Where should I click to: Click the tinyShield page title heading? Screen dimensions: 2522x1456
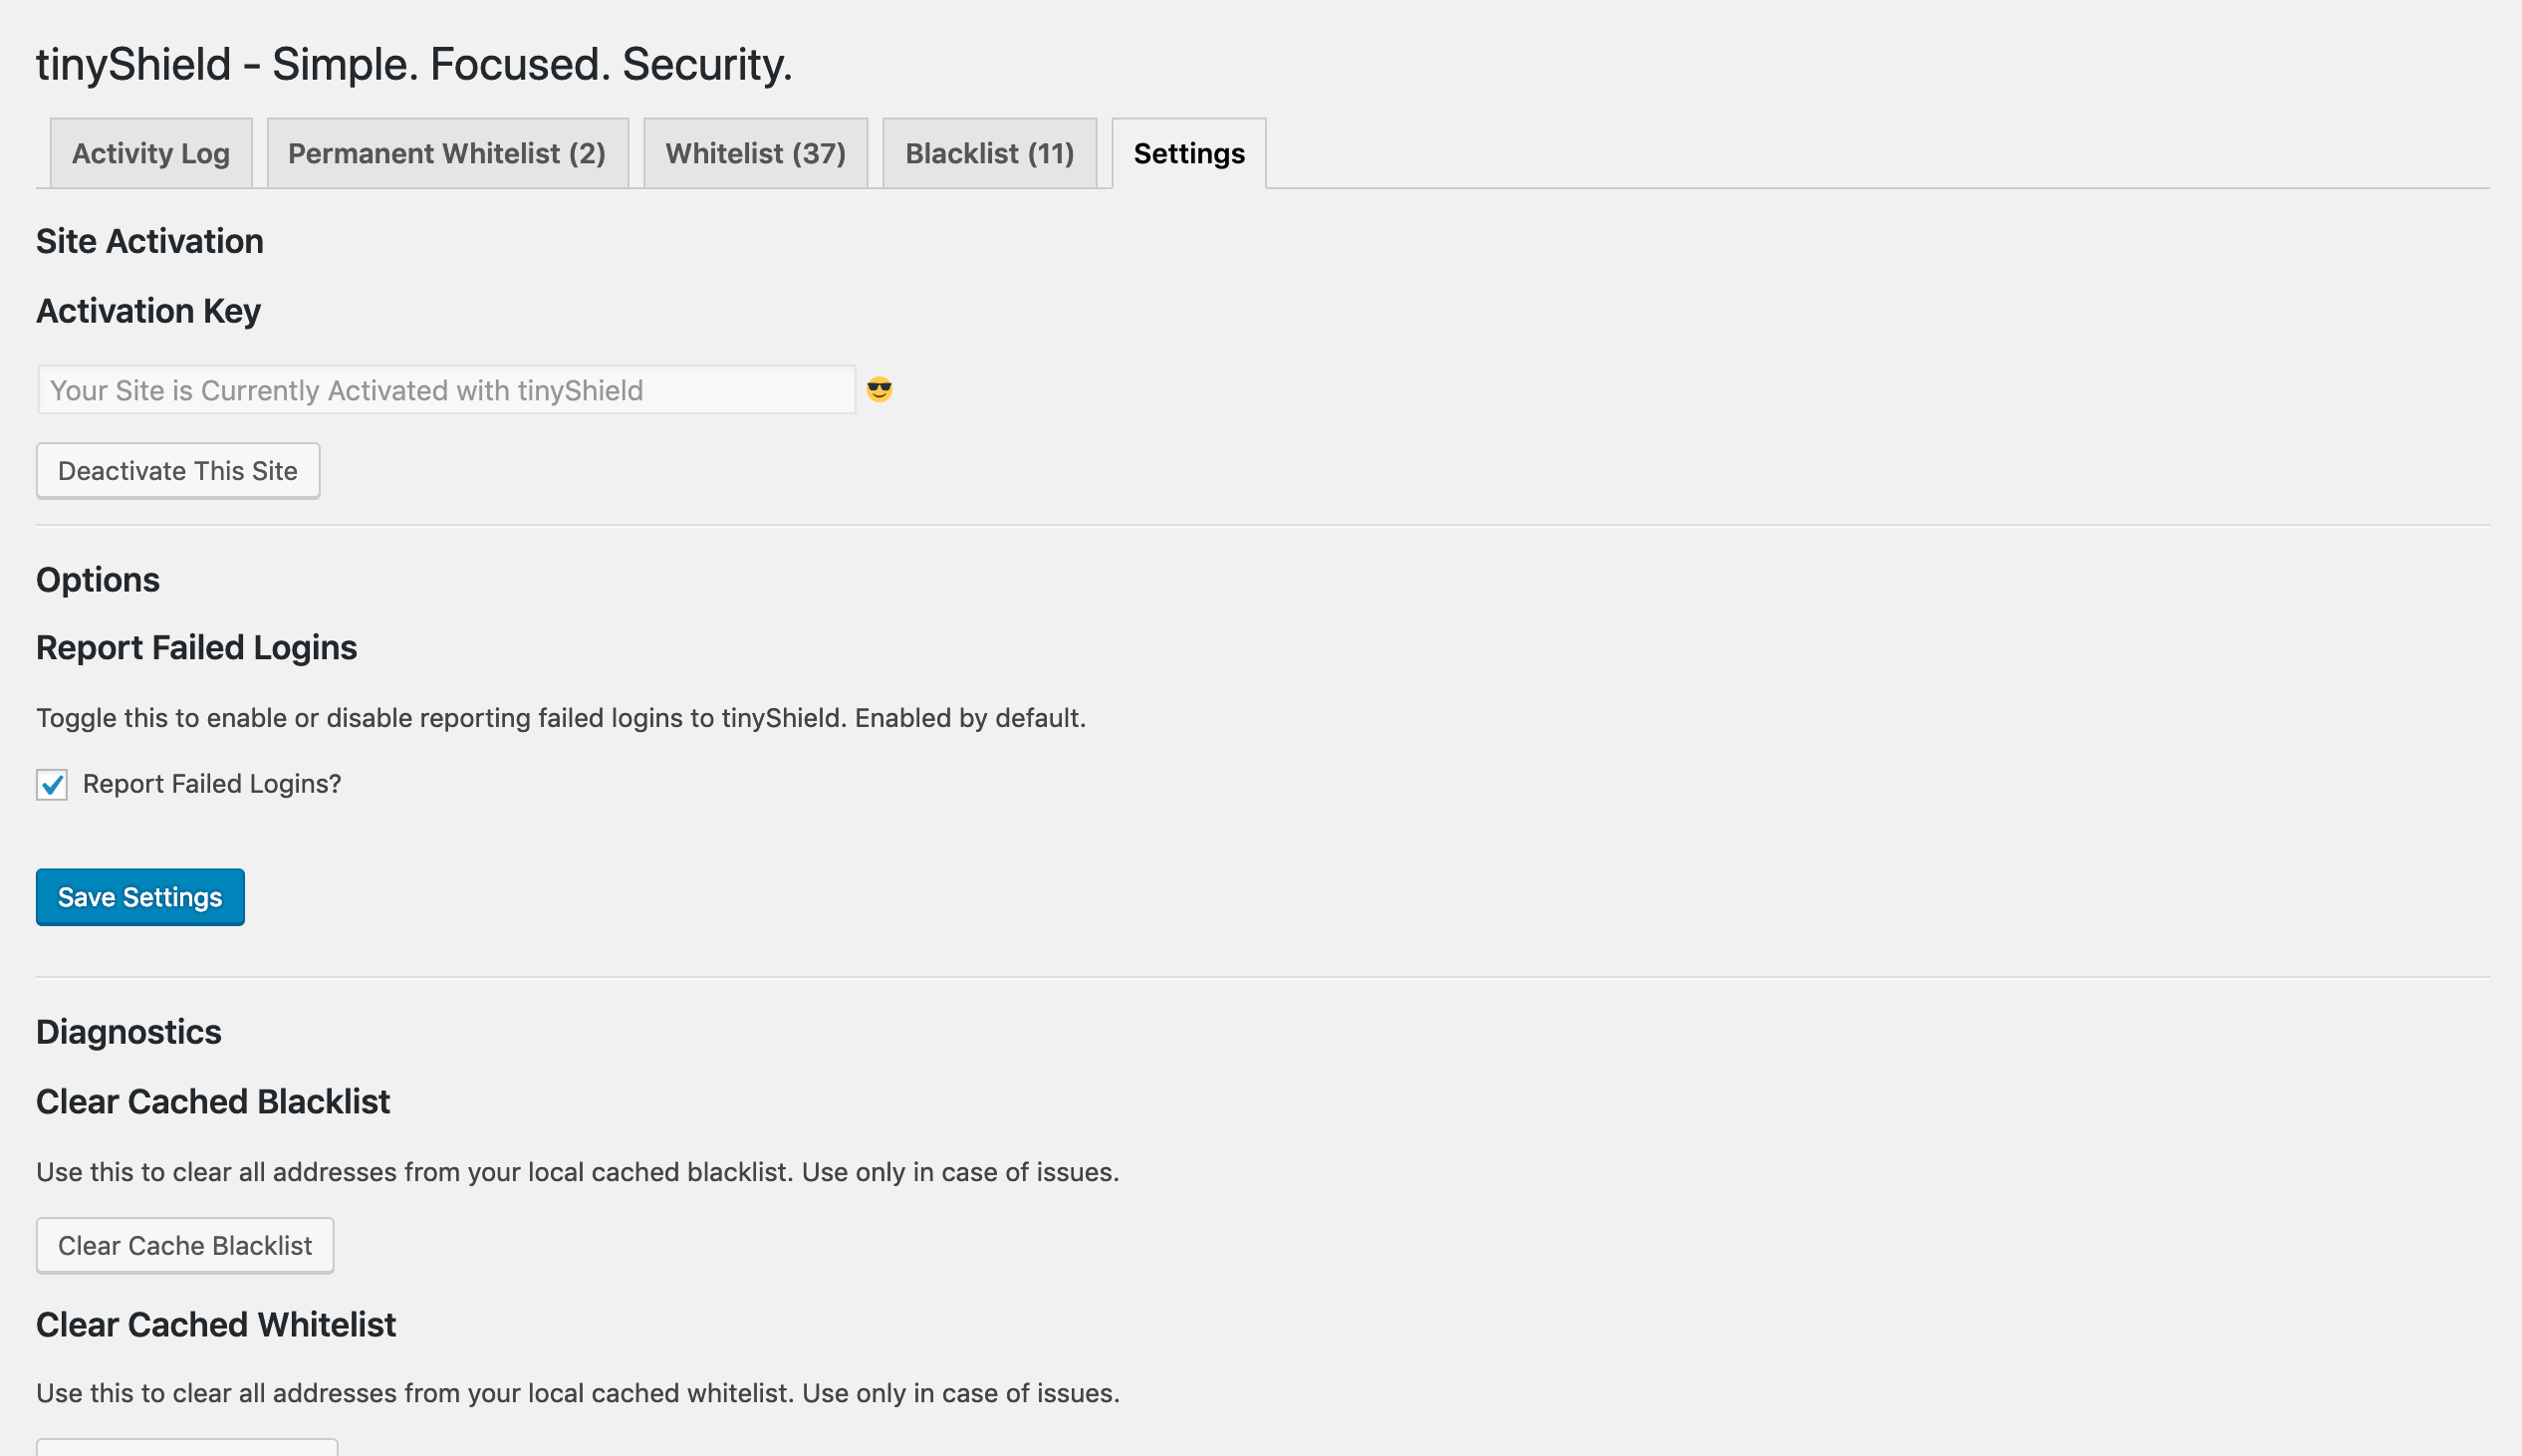(x=414, y=64)
